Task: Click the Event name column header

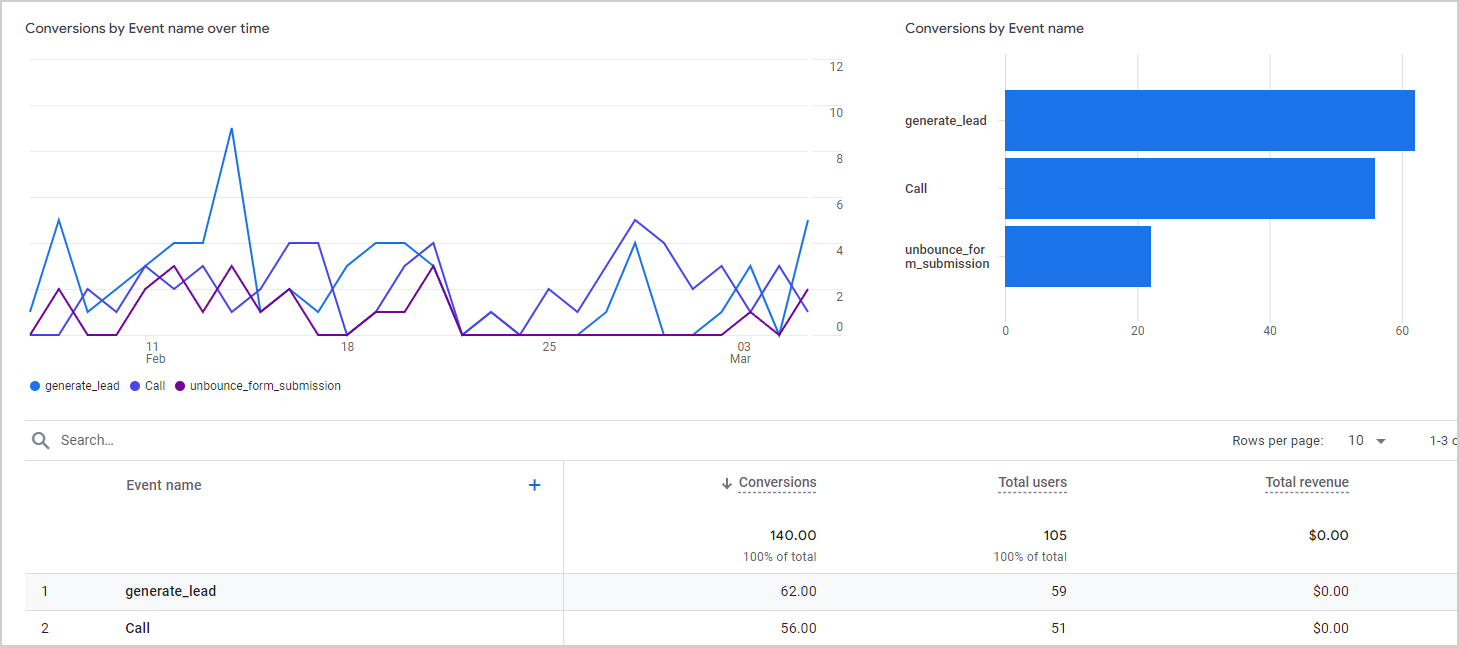Action: (164, 485)
